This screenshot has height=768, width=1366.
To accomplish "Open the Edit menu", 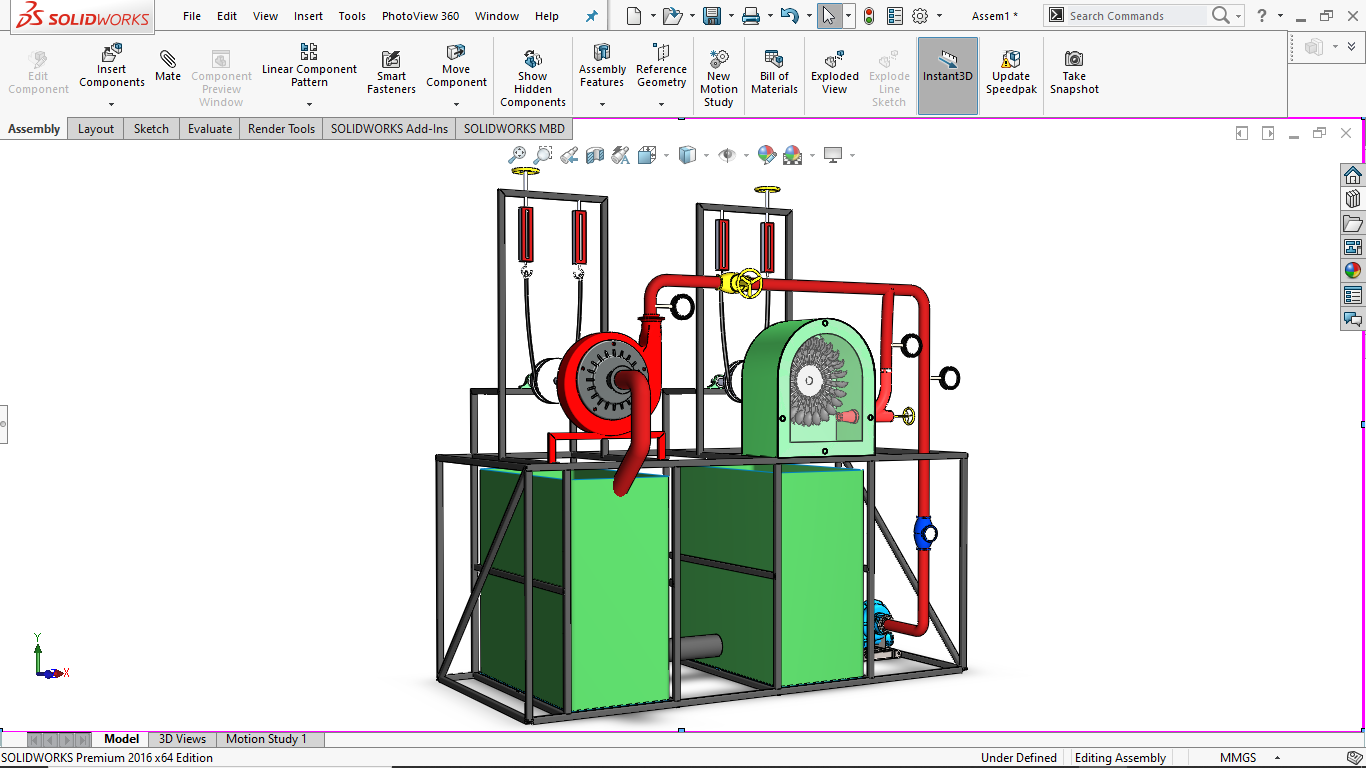I will click(x=227, y=16).
